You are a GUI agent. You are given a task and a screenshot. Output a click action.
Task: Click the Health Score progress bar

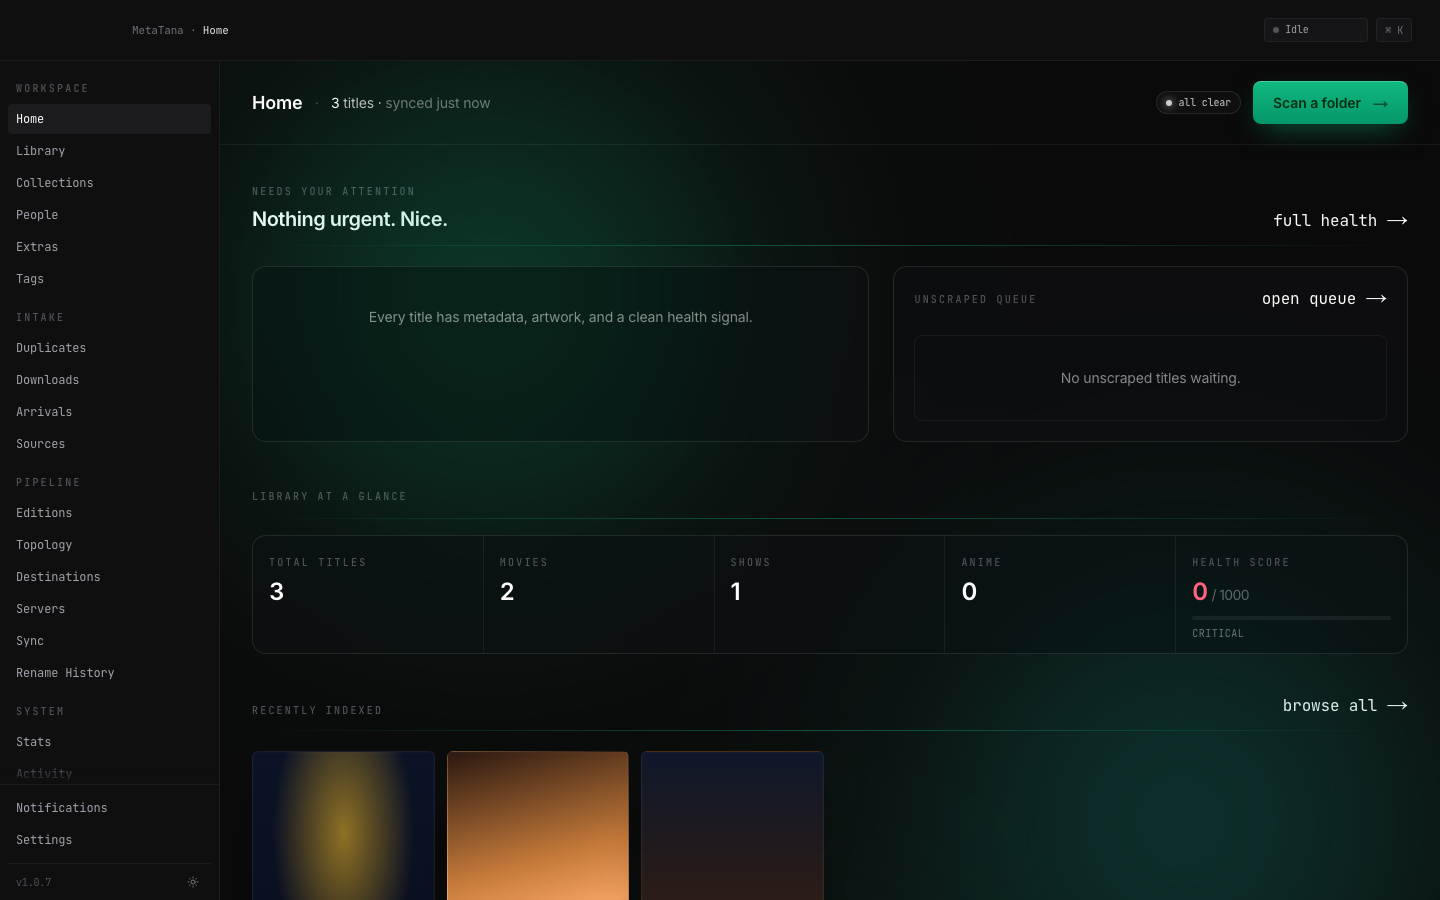1291,618
